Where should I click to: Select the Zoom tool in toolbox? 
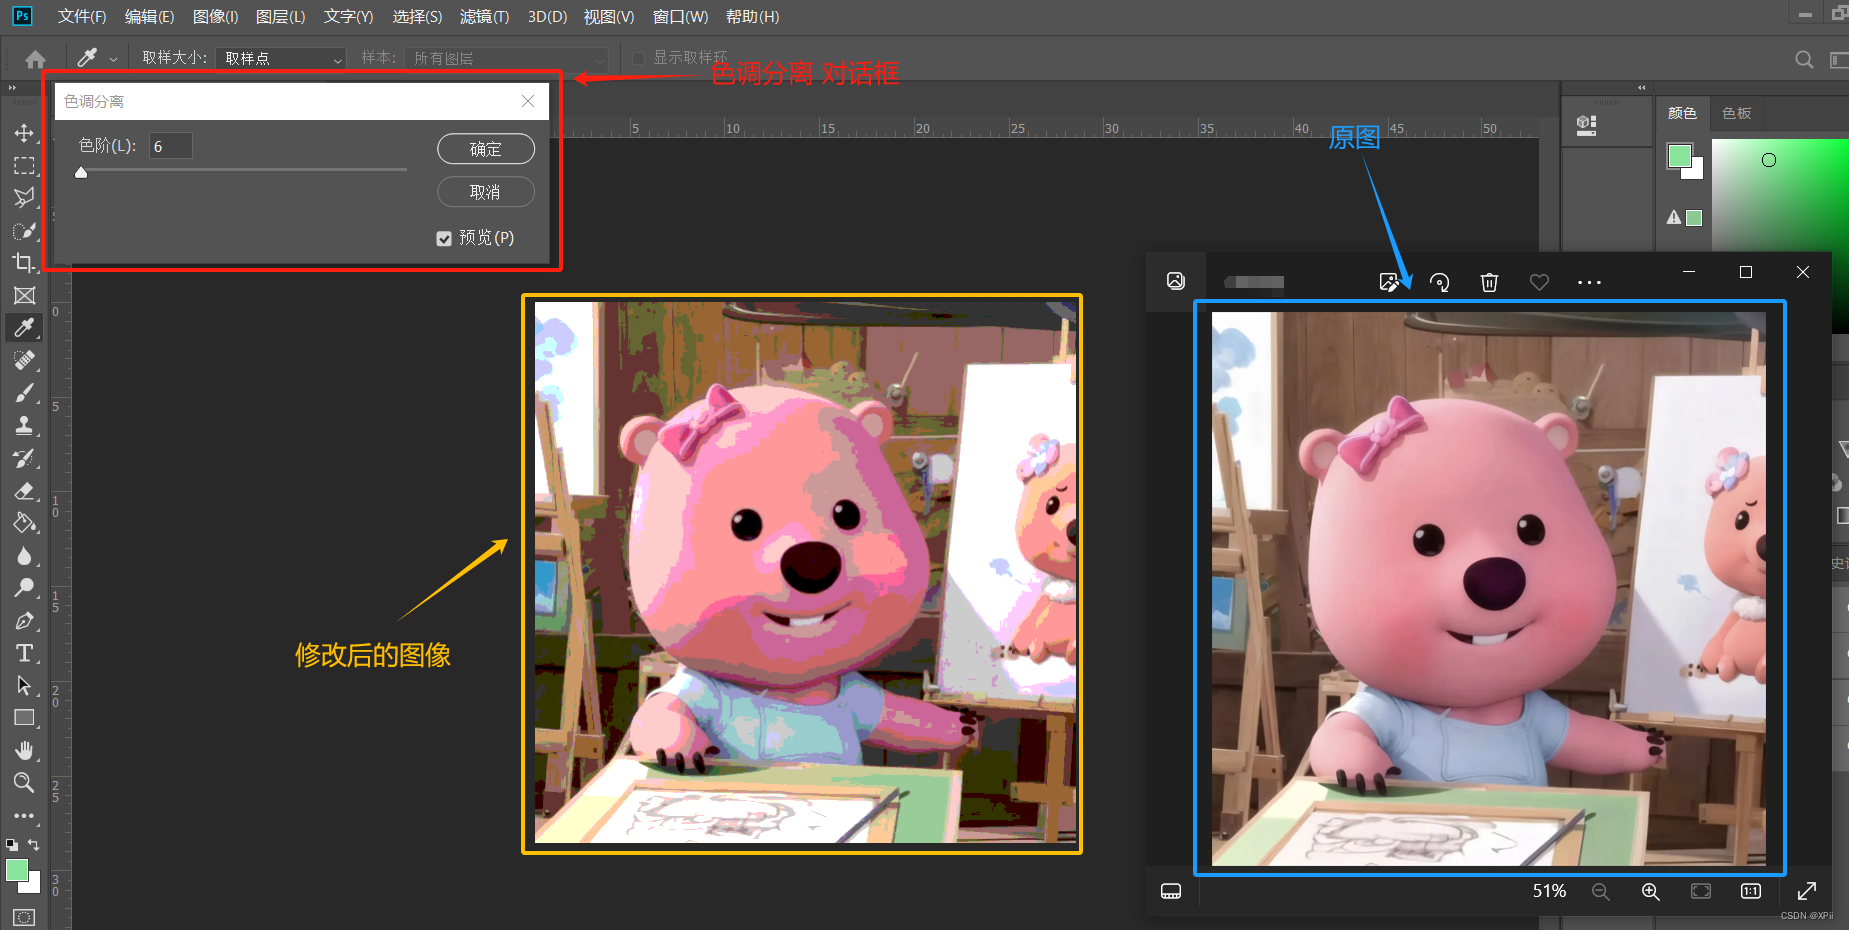point(24,782)
